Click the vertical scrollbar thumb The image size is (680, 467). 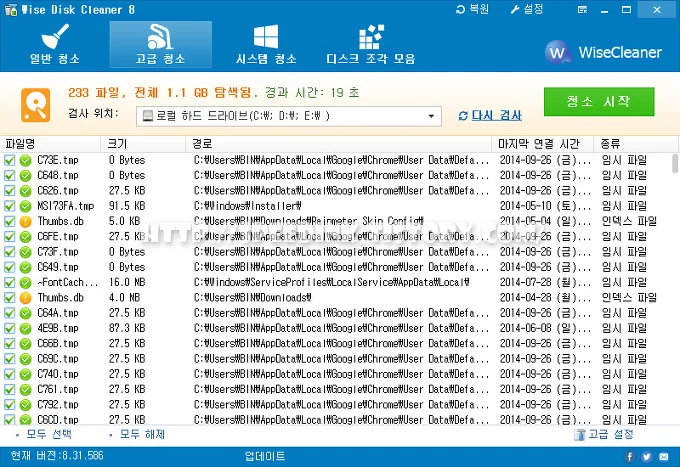point(675,163)
